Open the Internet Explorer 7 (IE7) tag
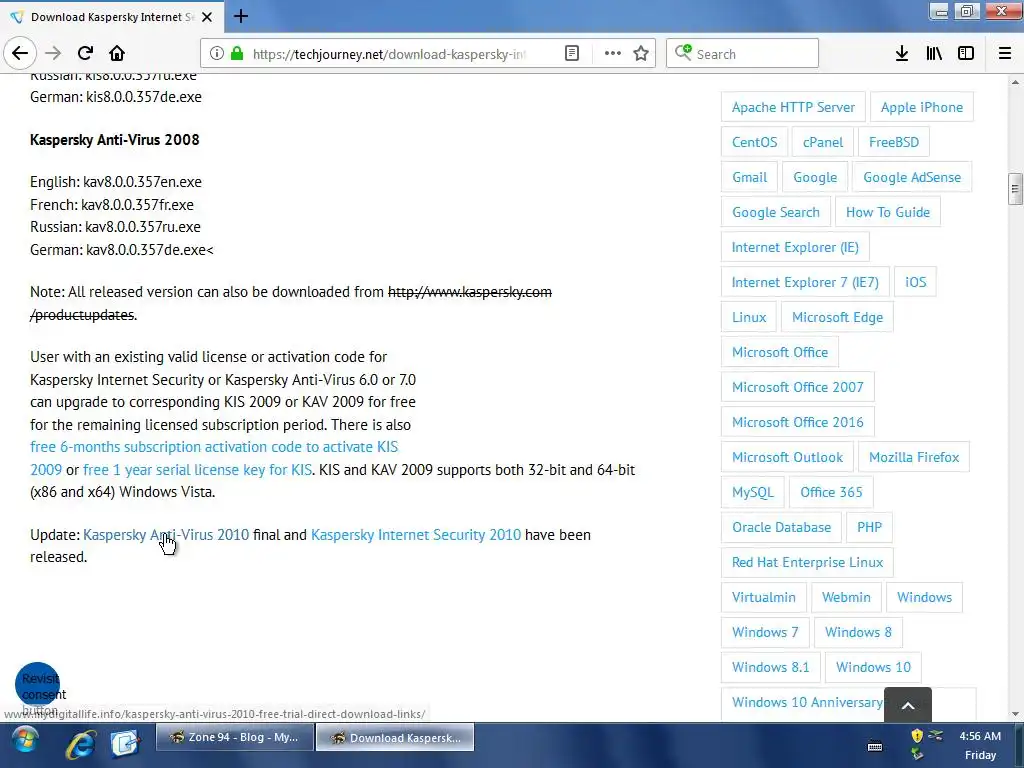Screen dimensions: 1024x768 click(x=805, y=282)
